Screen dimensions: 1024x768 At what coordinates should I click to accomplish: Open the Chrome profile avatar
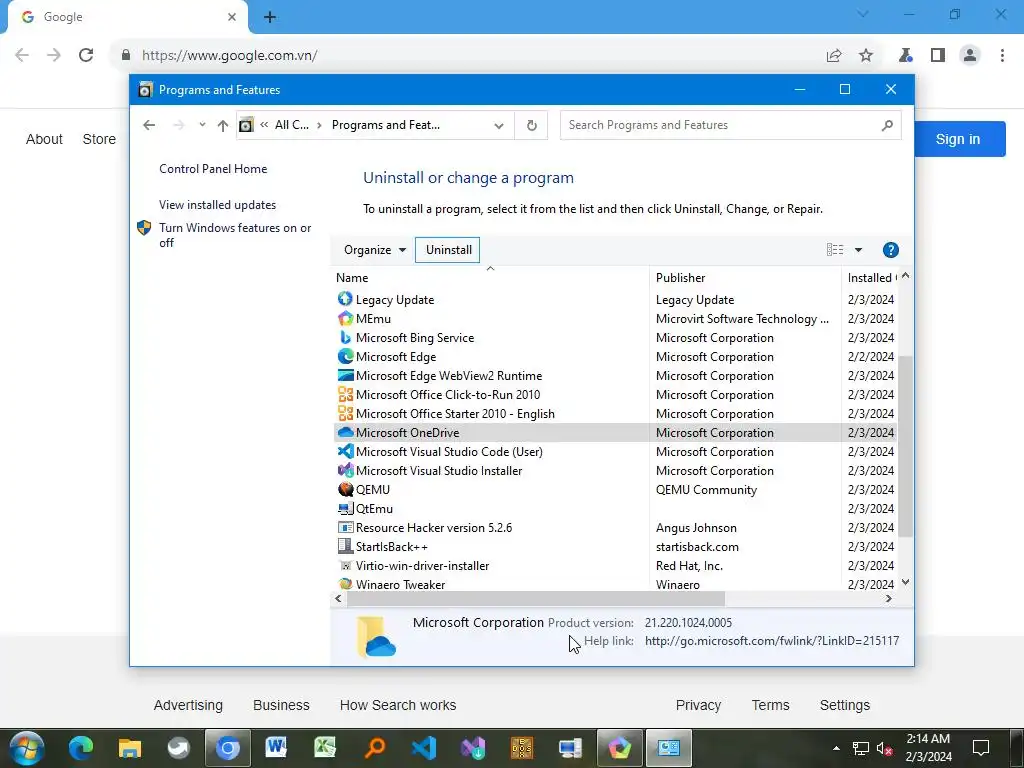970,55
